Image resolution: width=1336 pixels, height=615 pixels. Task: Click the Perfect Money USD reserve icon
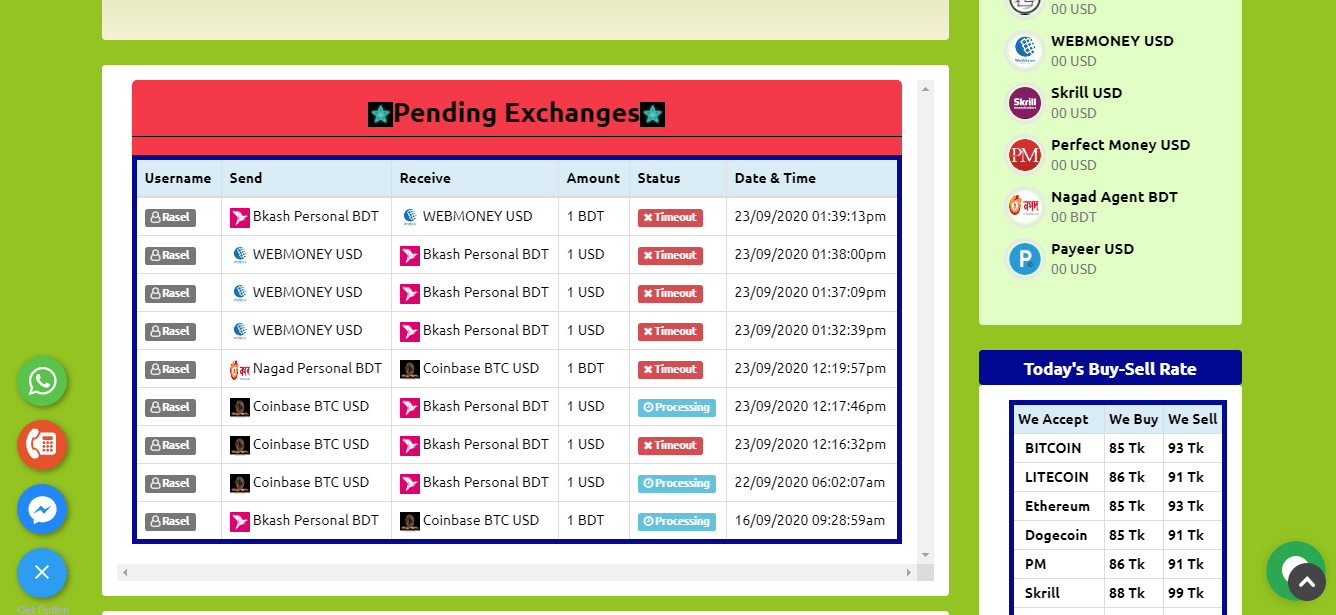pos(1025,154)
